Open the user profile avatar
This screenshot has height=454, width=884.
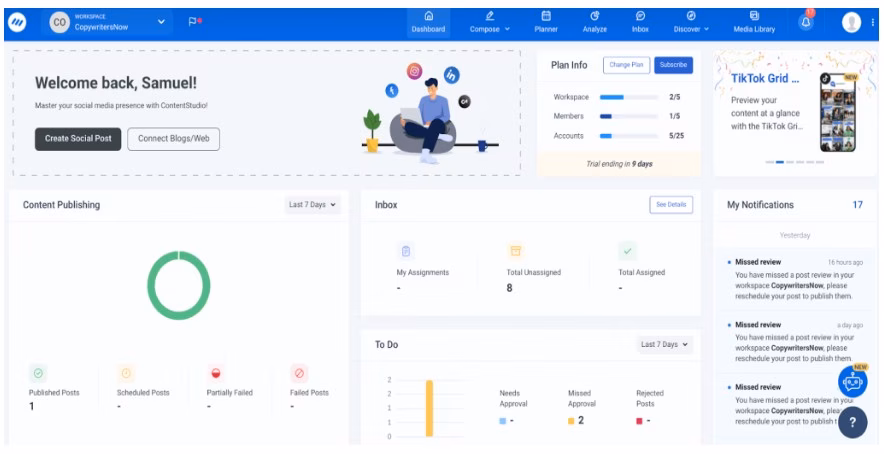click(852, 21)
